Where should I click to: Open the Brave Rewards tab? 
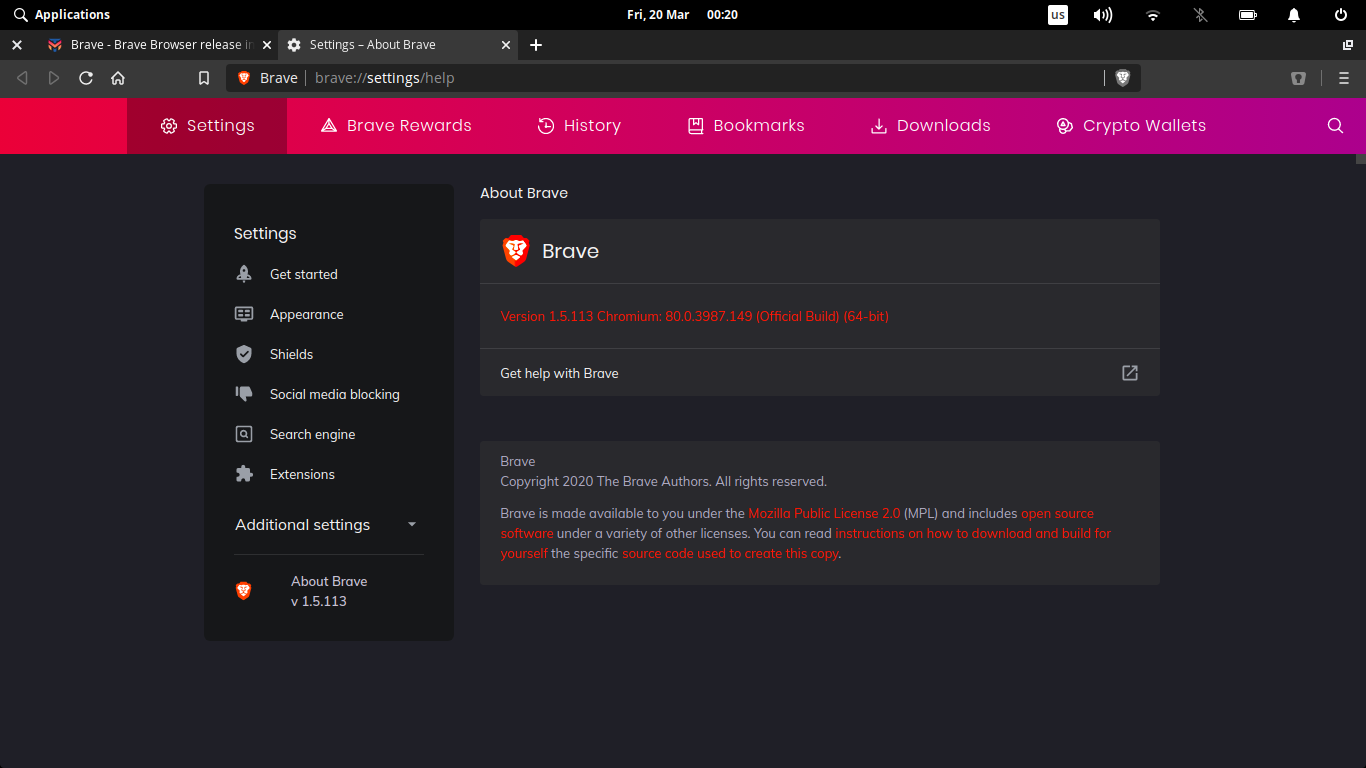coord(396,126)
